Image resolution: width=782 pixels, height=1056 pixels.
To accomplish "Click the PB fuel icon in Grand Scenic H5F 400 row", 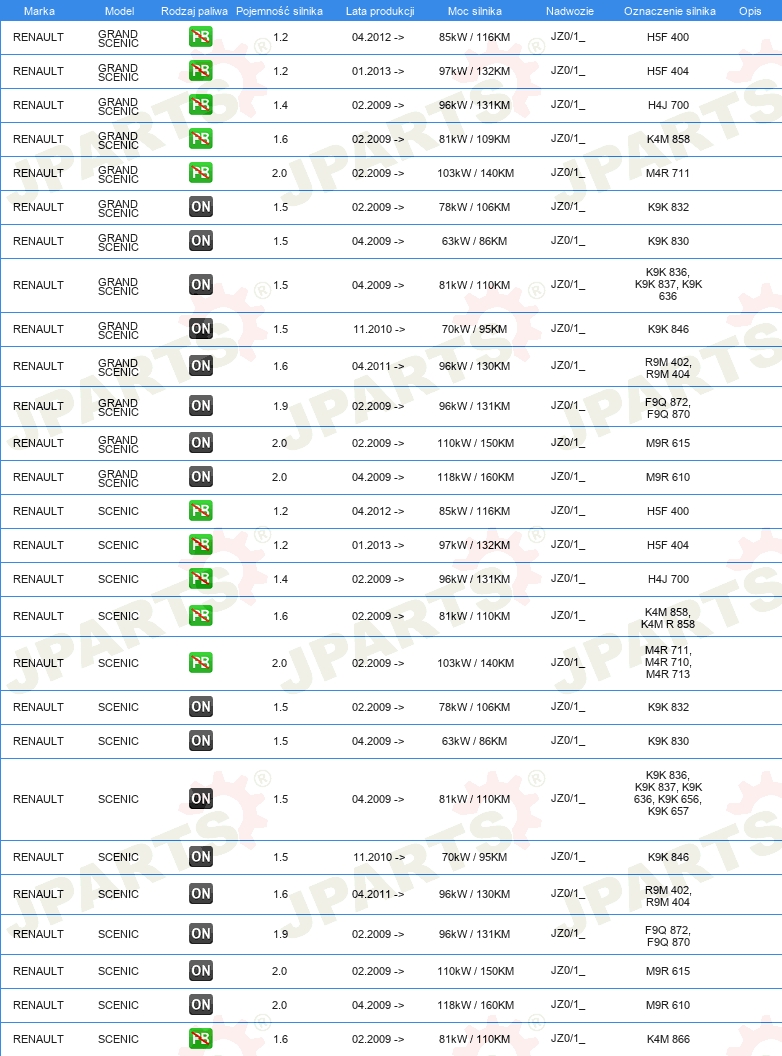I will coord(201,36).
